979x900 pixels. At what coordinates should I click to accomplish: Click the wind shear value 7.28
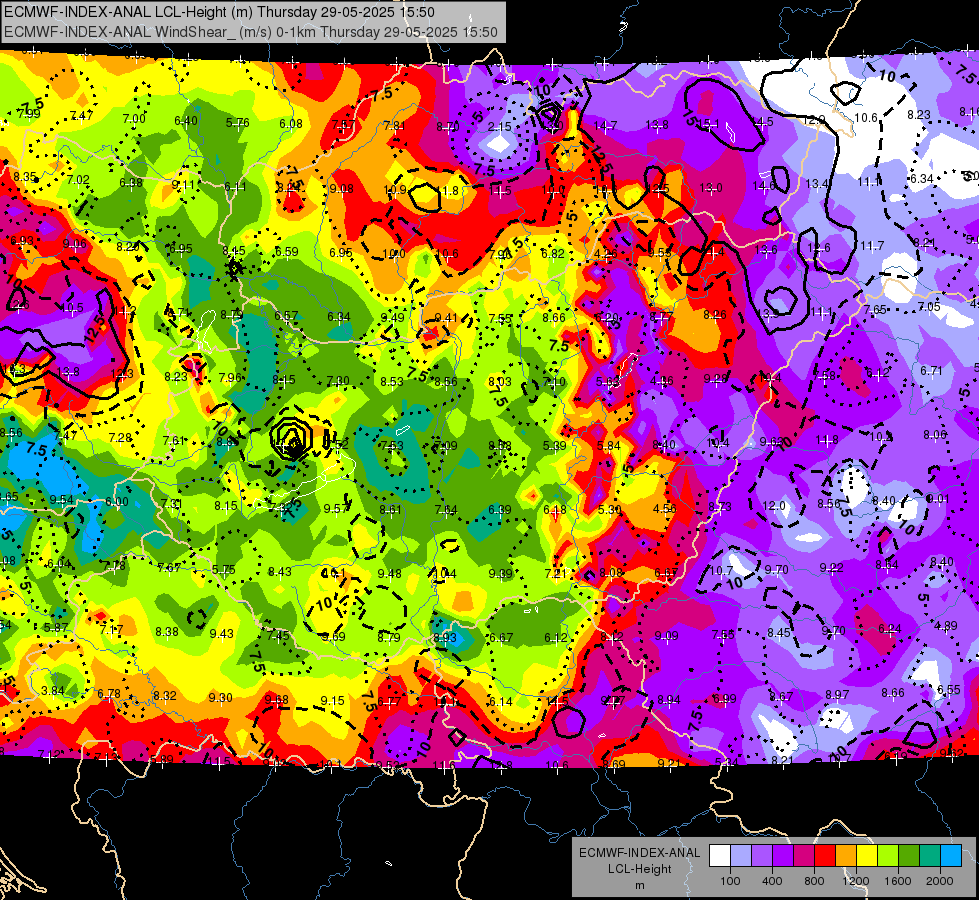[121, 438]
